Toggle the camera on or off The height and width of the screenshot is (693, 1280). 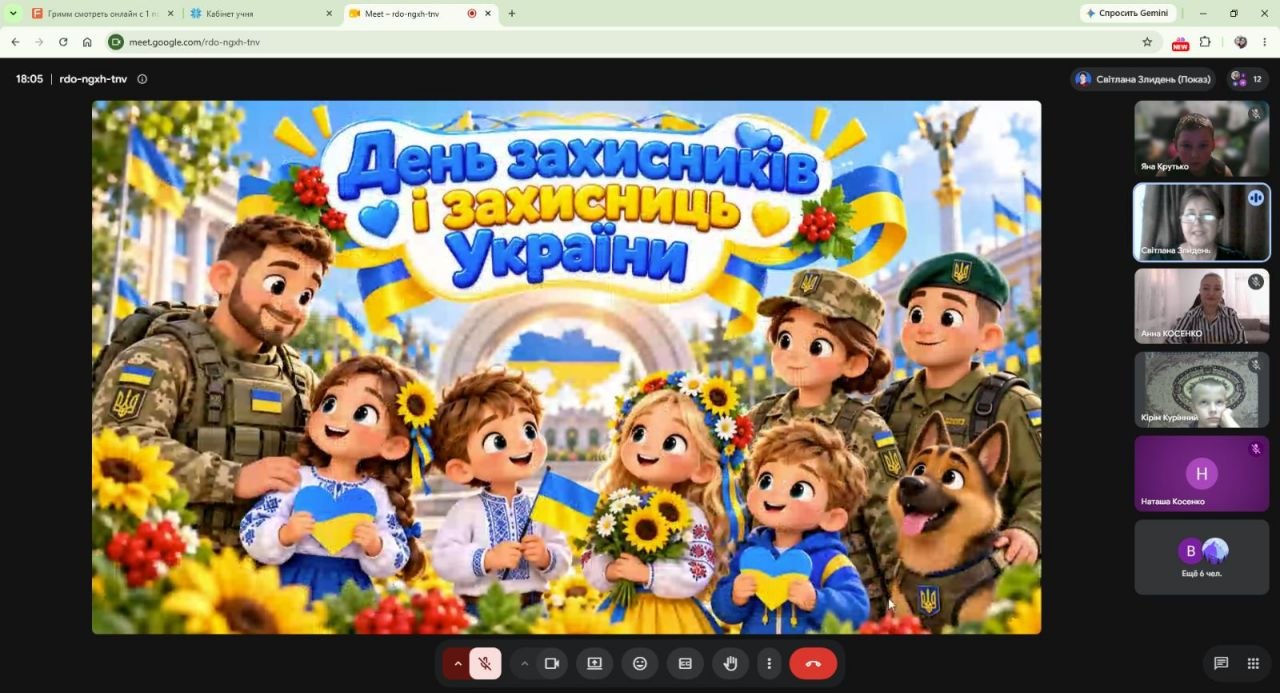tap(551, 663)
